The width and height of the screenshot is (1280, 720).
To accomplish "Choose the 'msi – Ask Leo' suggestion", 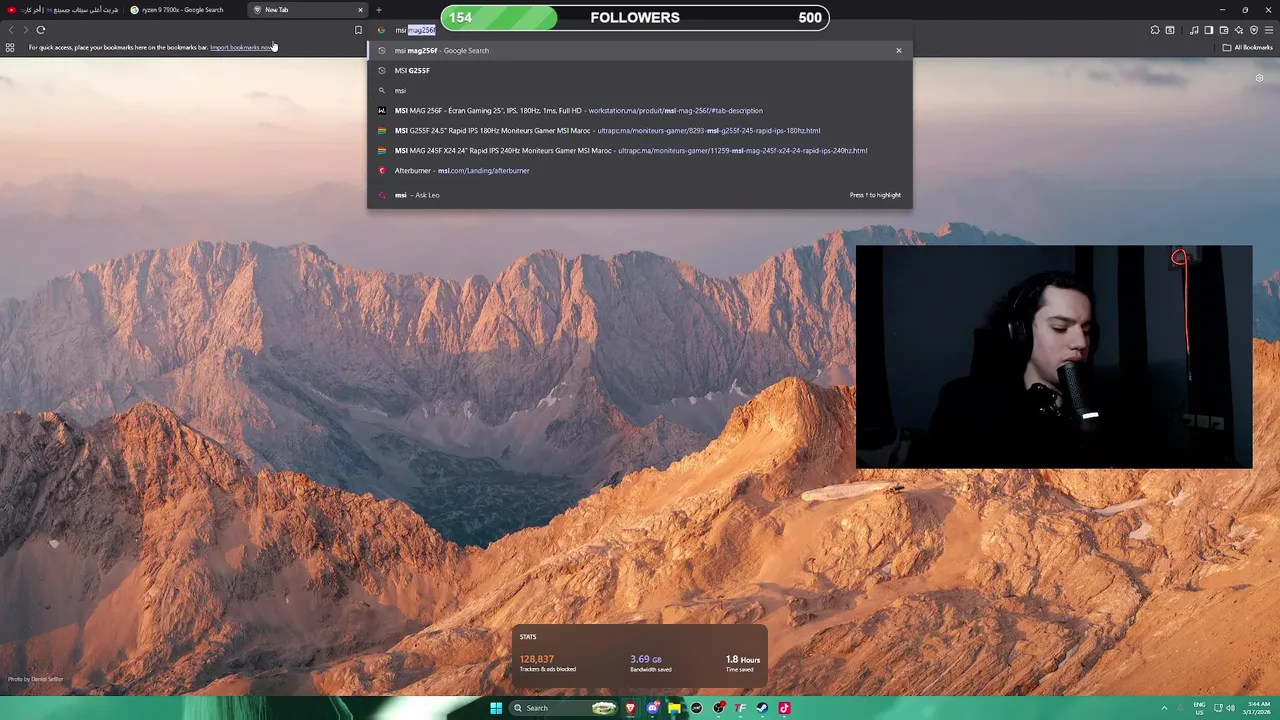I will tap(640, 195).
